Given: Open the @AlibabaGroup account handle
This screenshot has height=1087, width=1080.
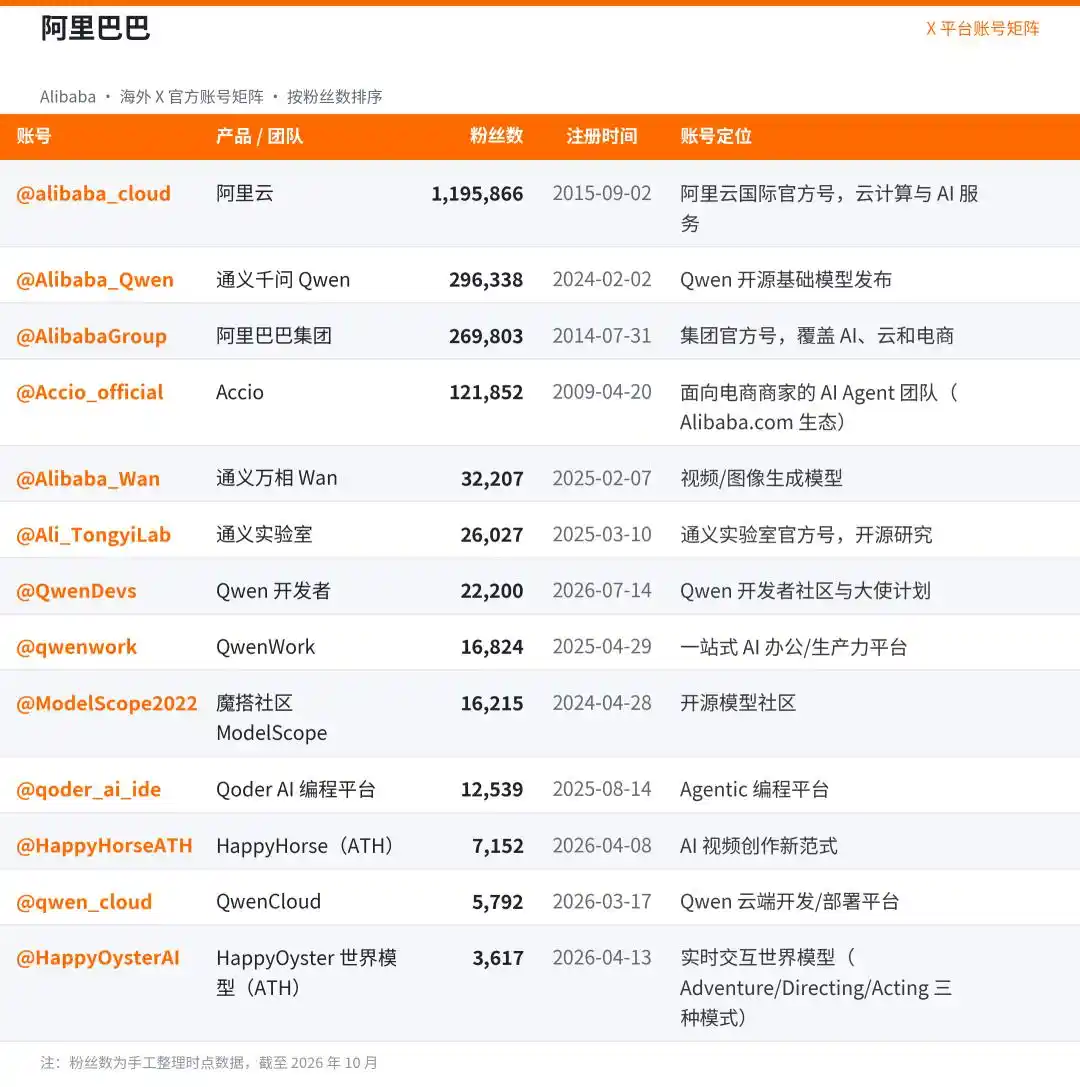Looking at the screenshot, I should [x=92, y=336].
